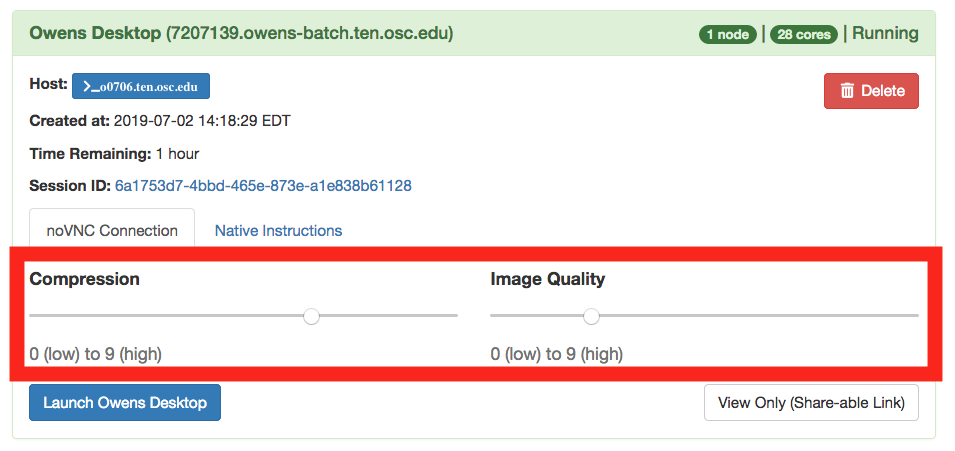
Task: Click the Running status text
Action: tap(884, 34)
